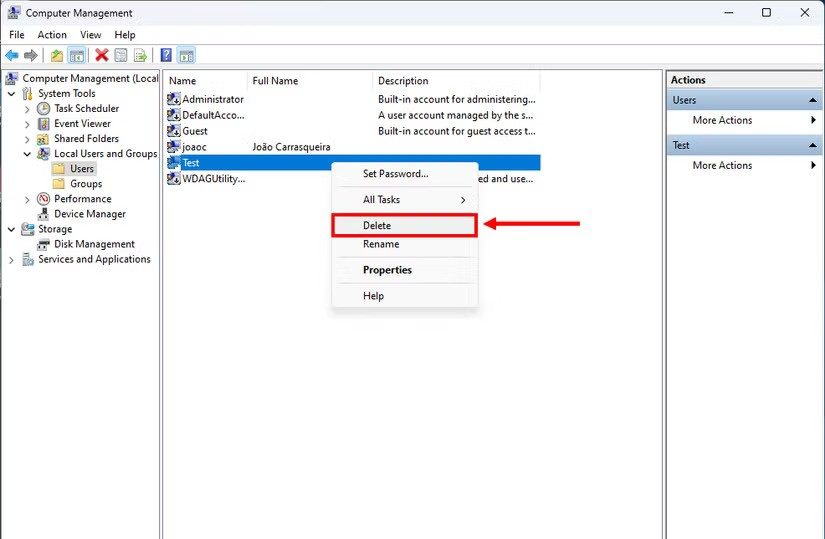Click the Event Viewer icon
The height and width of the screenshot is (539, 825).
(44, 124)
